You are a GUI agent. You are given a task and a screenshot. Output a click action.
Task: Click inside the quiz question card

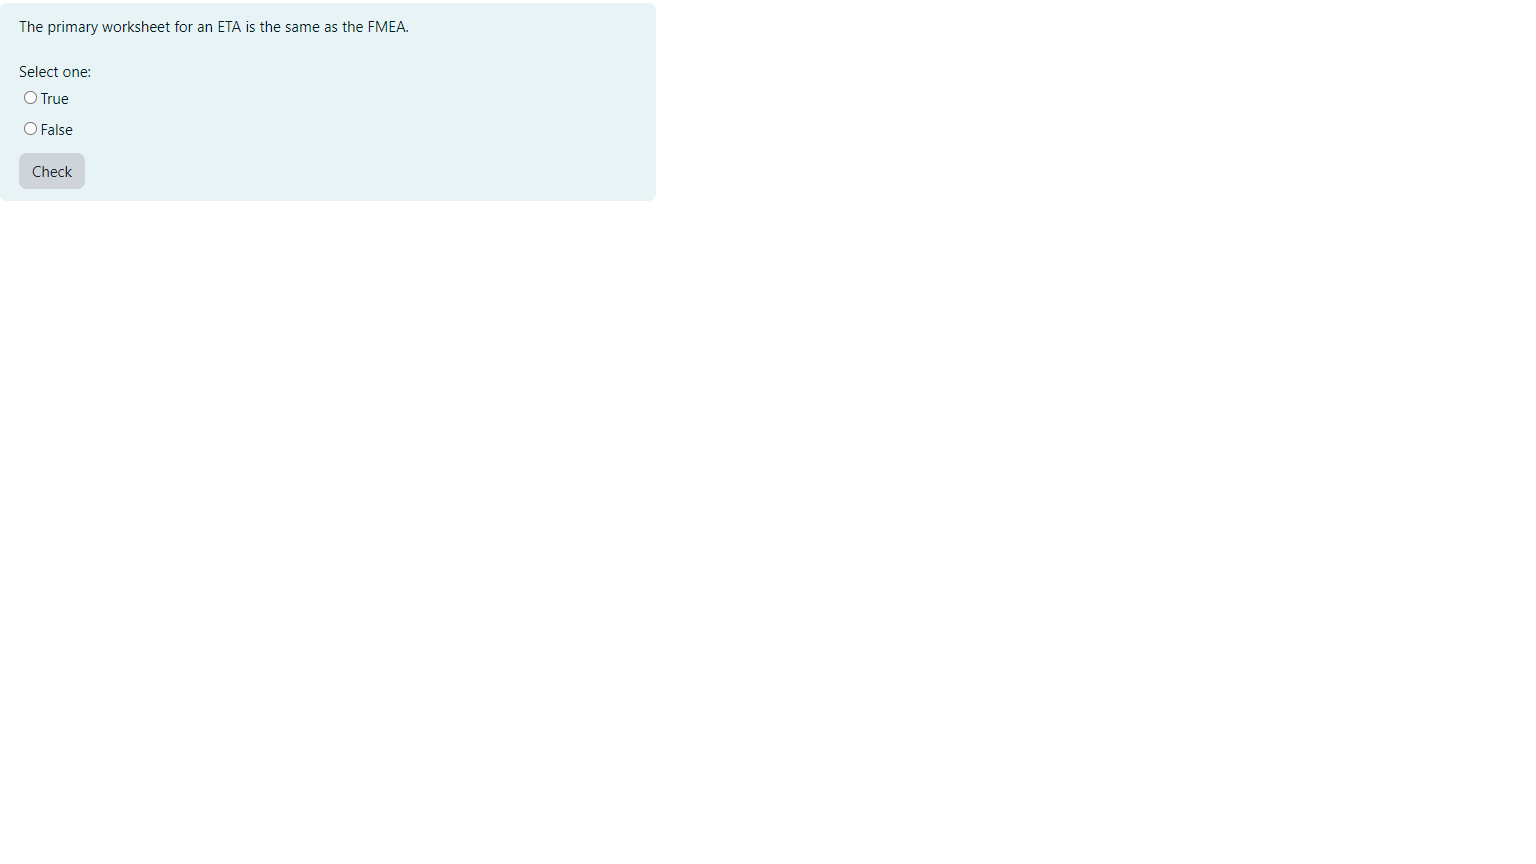click(328, 100)
